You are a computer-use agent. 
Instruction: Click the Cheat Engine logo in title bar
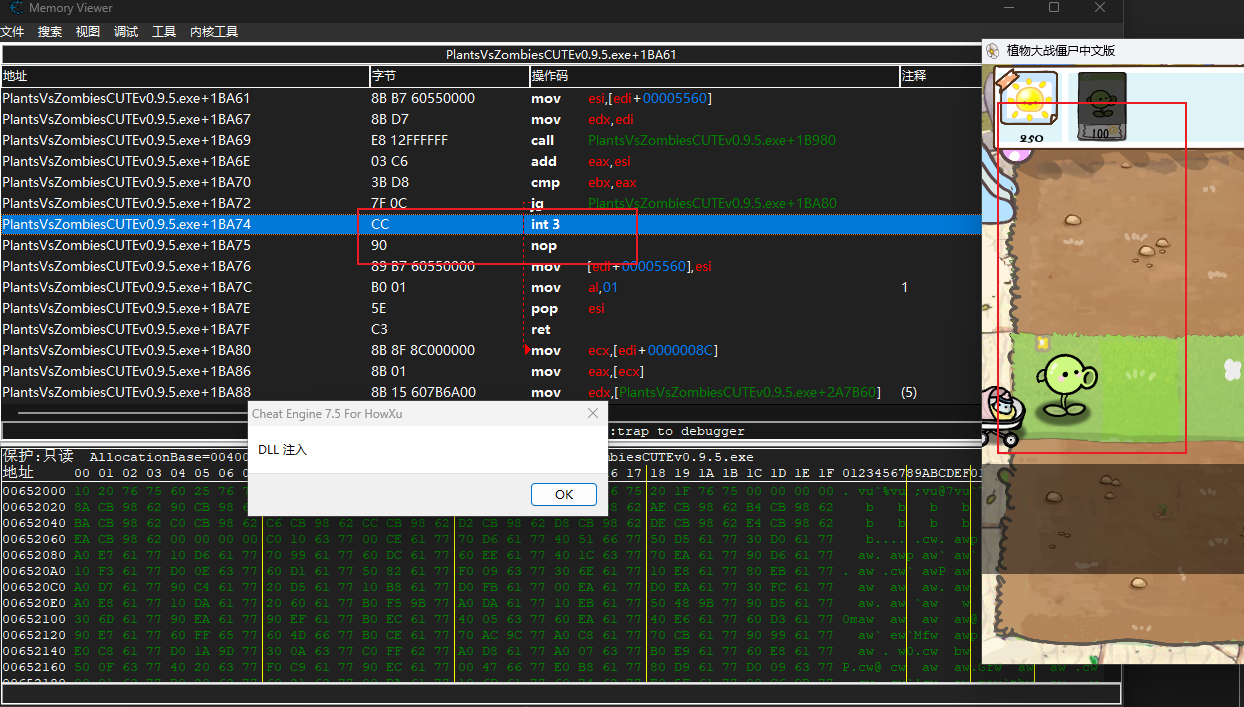pos(15,8)
